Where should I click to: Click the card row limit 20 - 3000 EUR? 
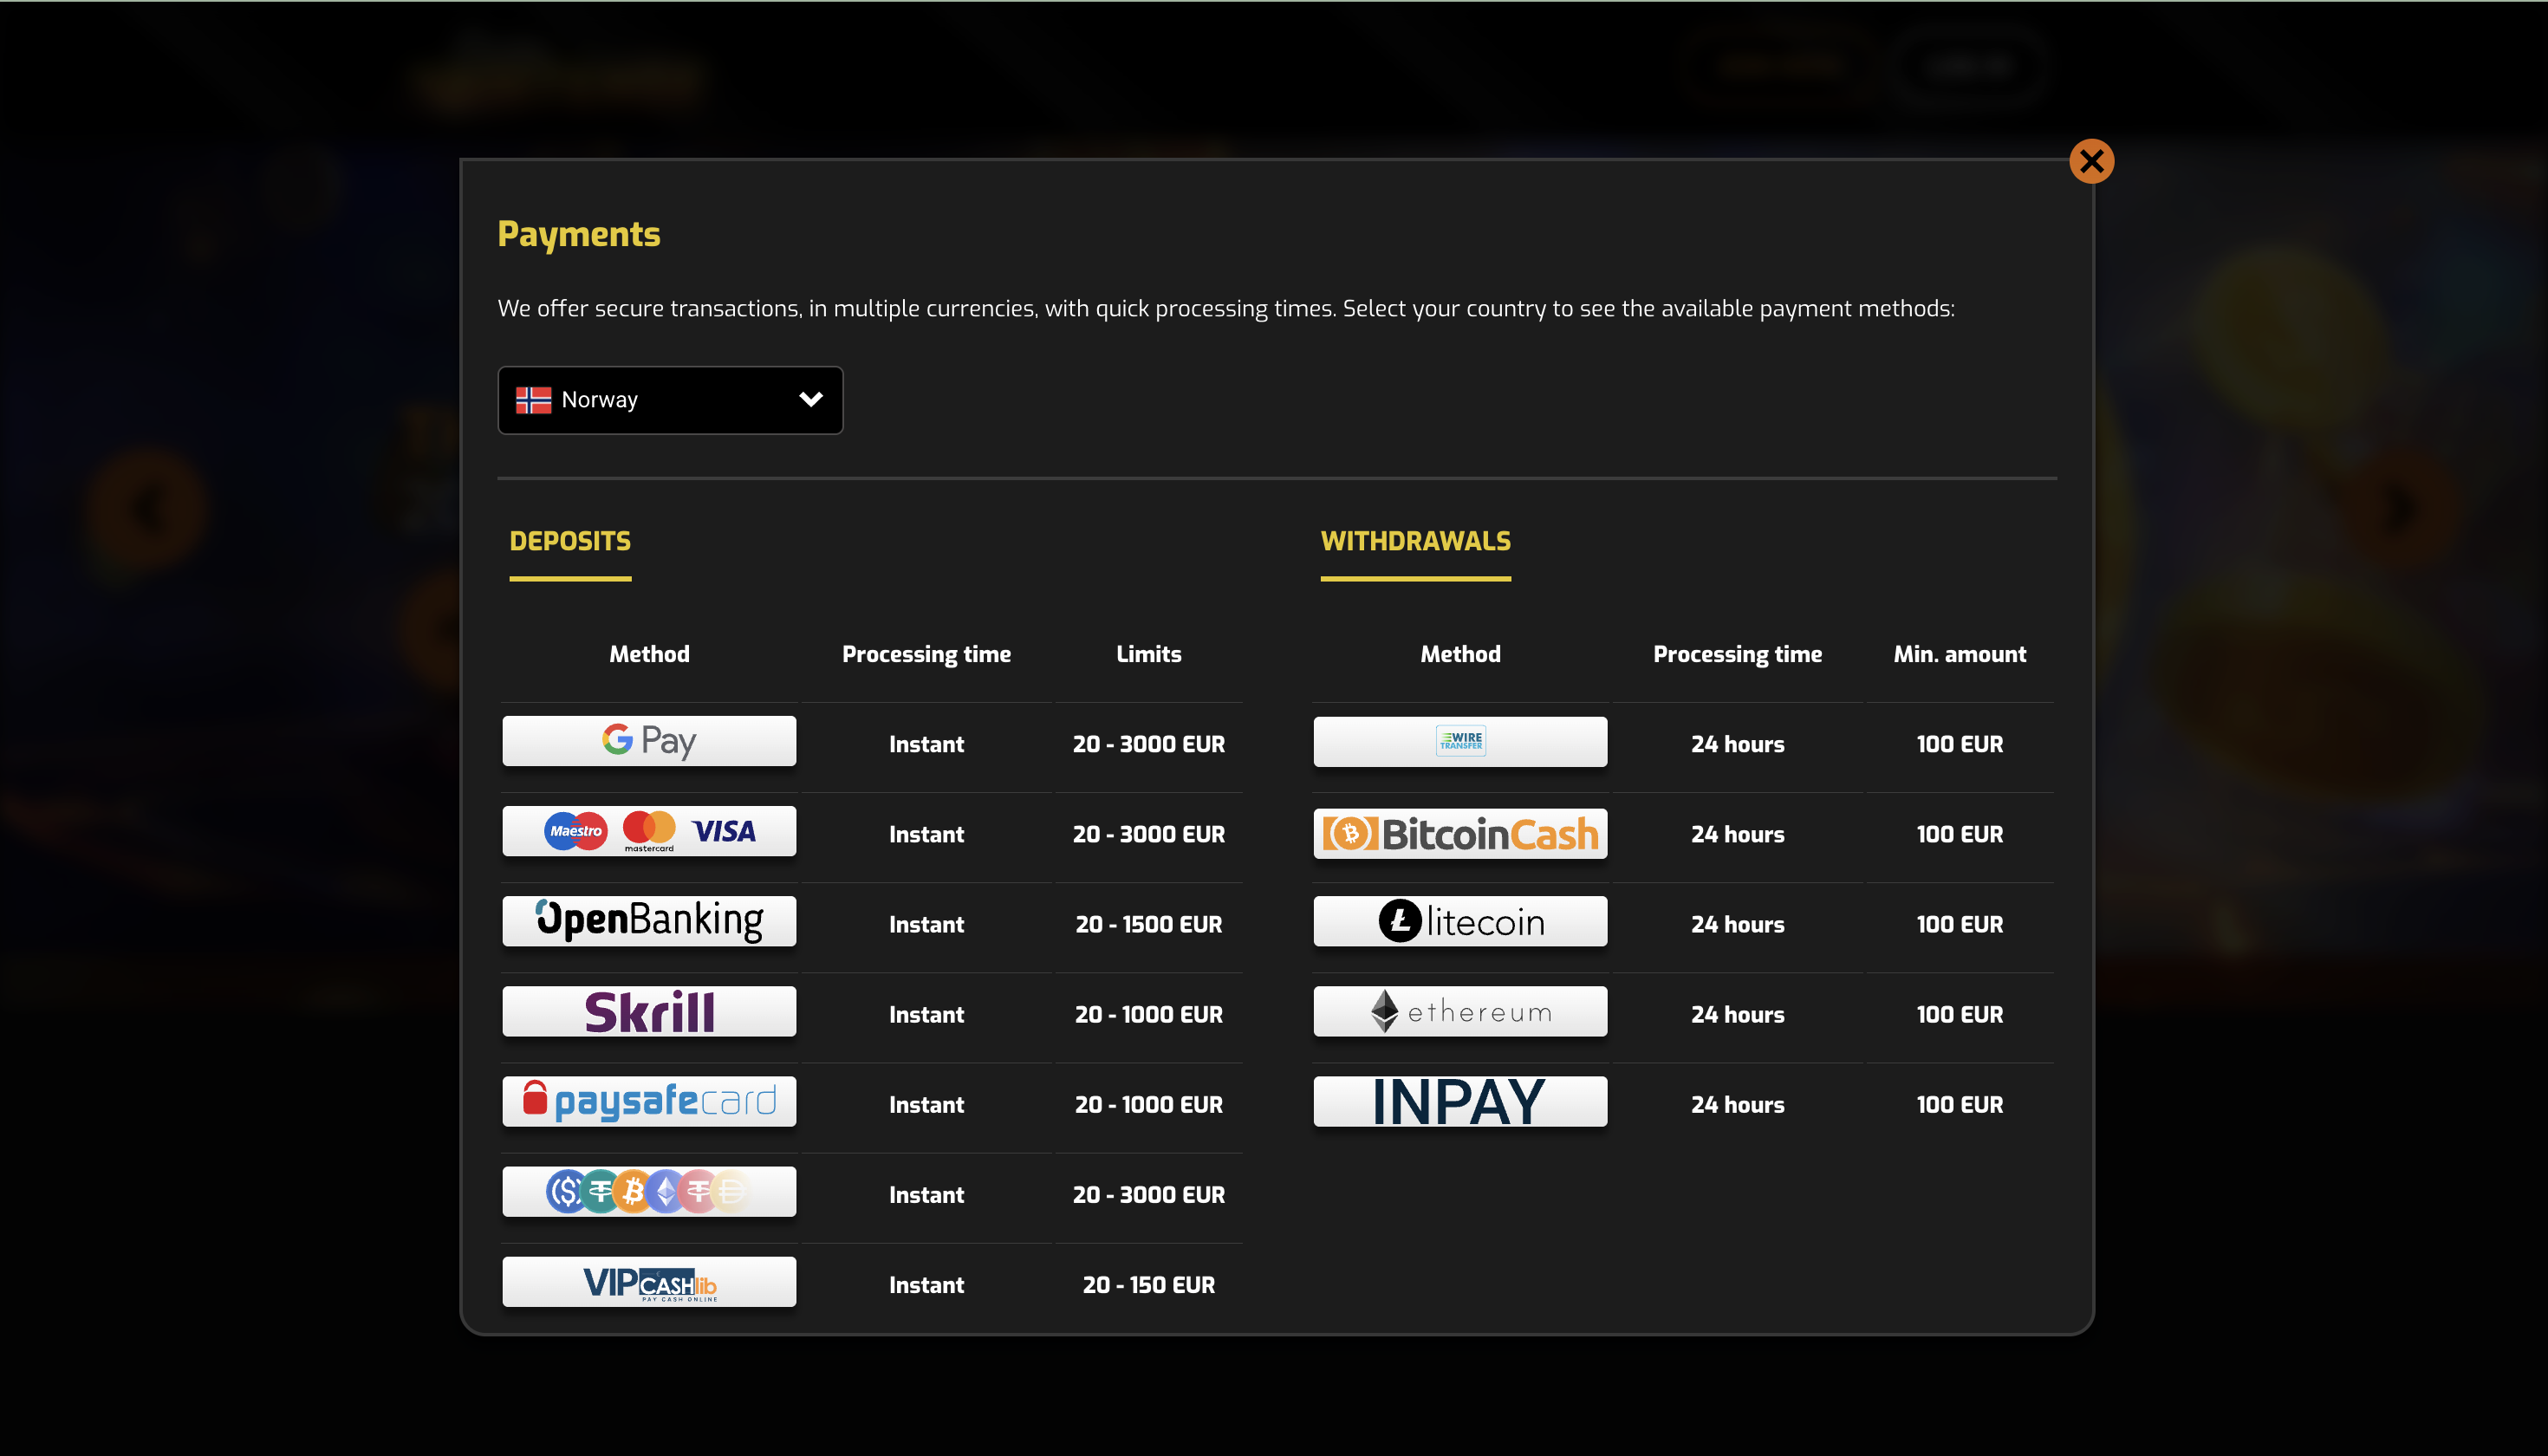point(1148,834)
